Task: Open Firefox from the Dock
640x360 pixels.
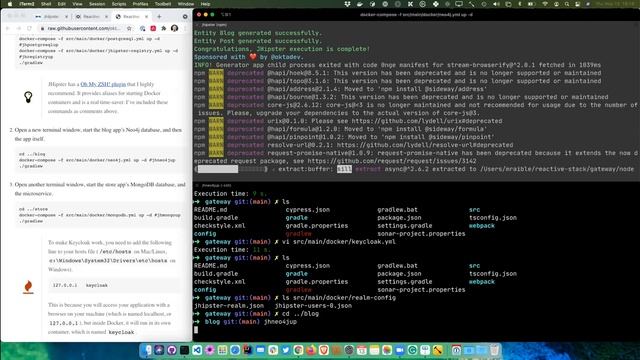Action: (311, 350)
